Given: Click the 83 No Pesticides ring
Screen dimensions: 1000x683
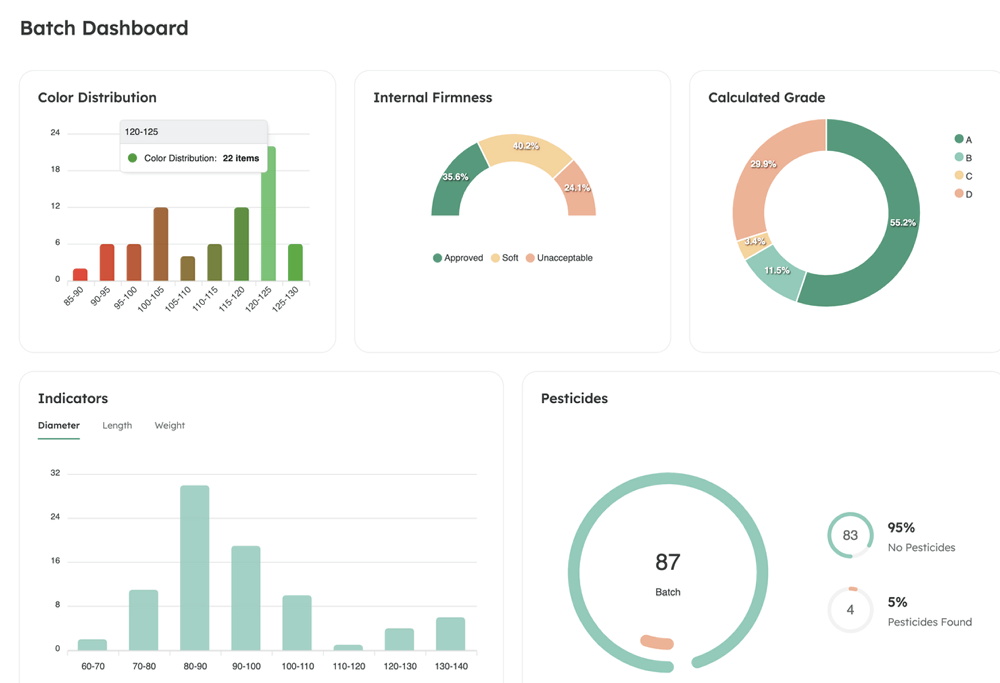Looking at the screenshot, I should (x=850, y=535).
